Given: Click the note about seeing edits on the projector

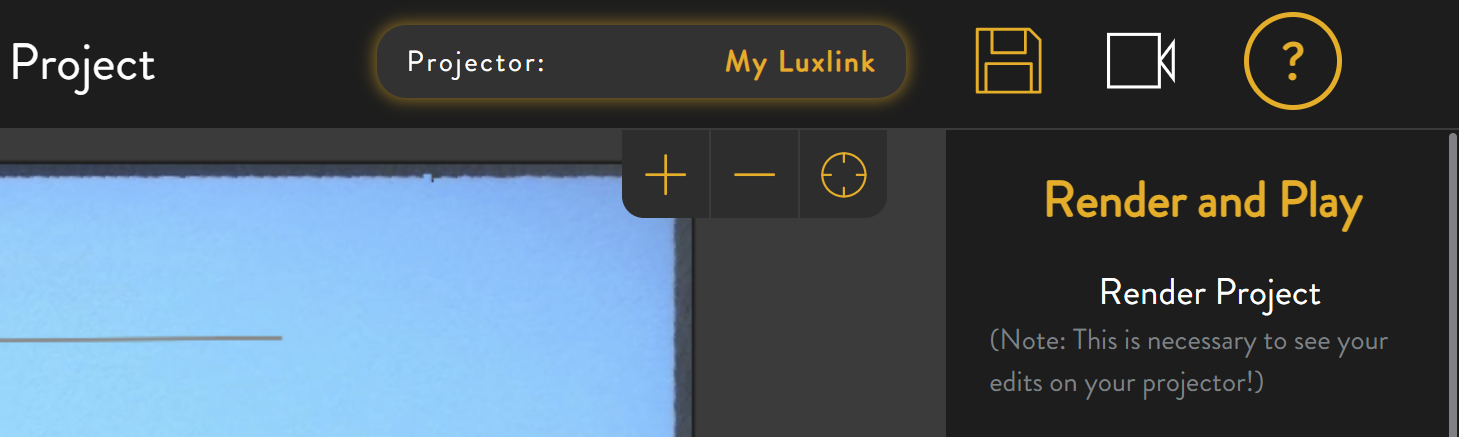Looking at the screenshot, I should (1189, 362).
